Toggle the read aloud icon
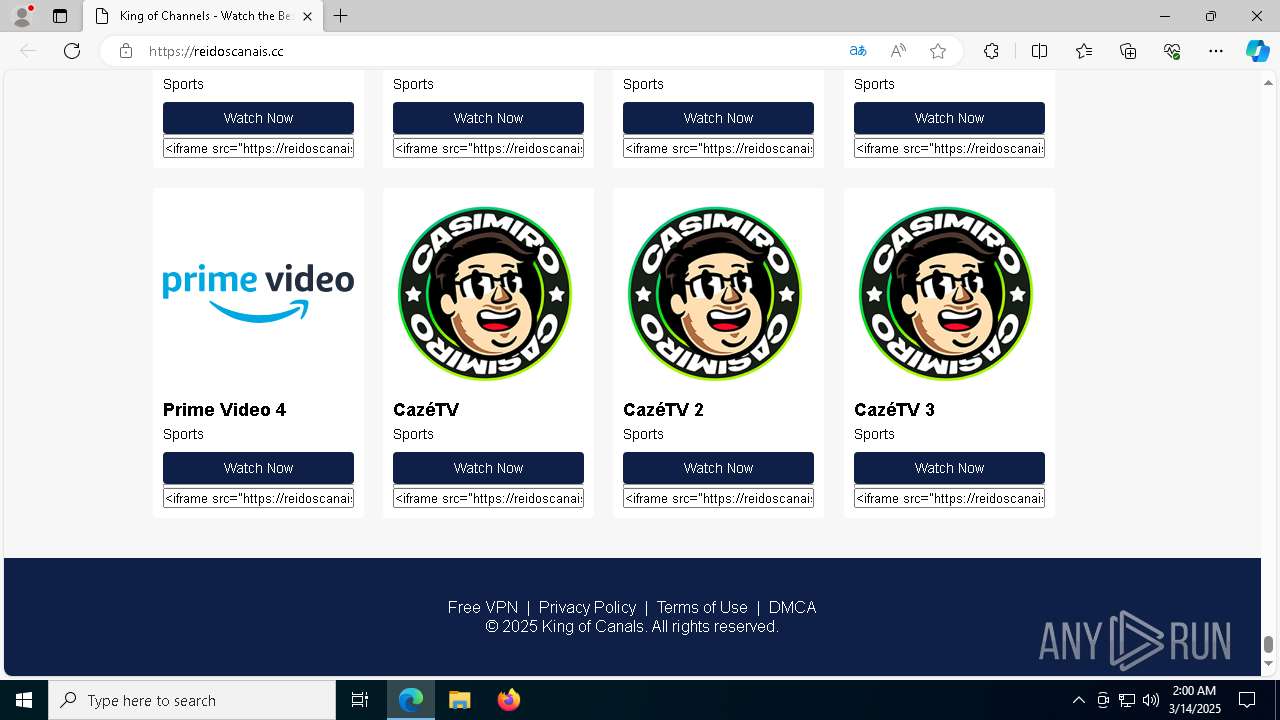Image resolution: width=1280 pixels, height=720 pixels. point(898,51)
